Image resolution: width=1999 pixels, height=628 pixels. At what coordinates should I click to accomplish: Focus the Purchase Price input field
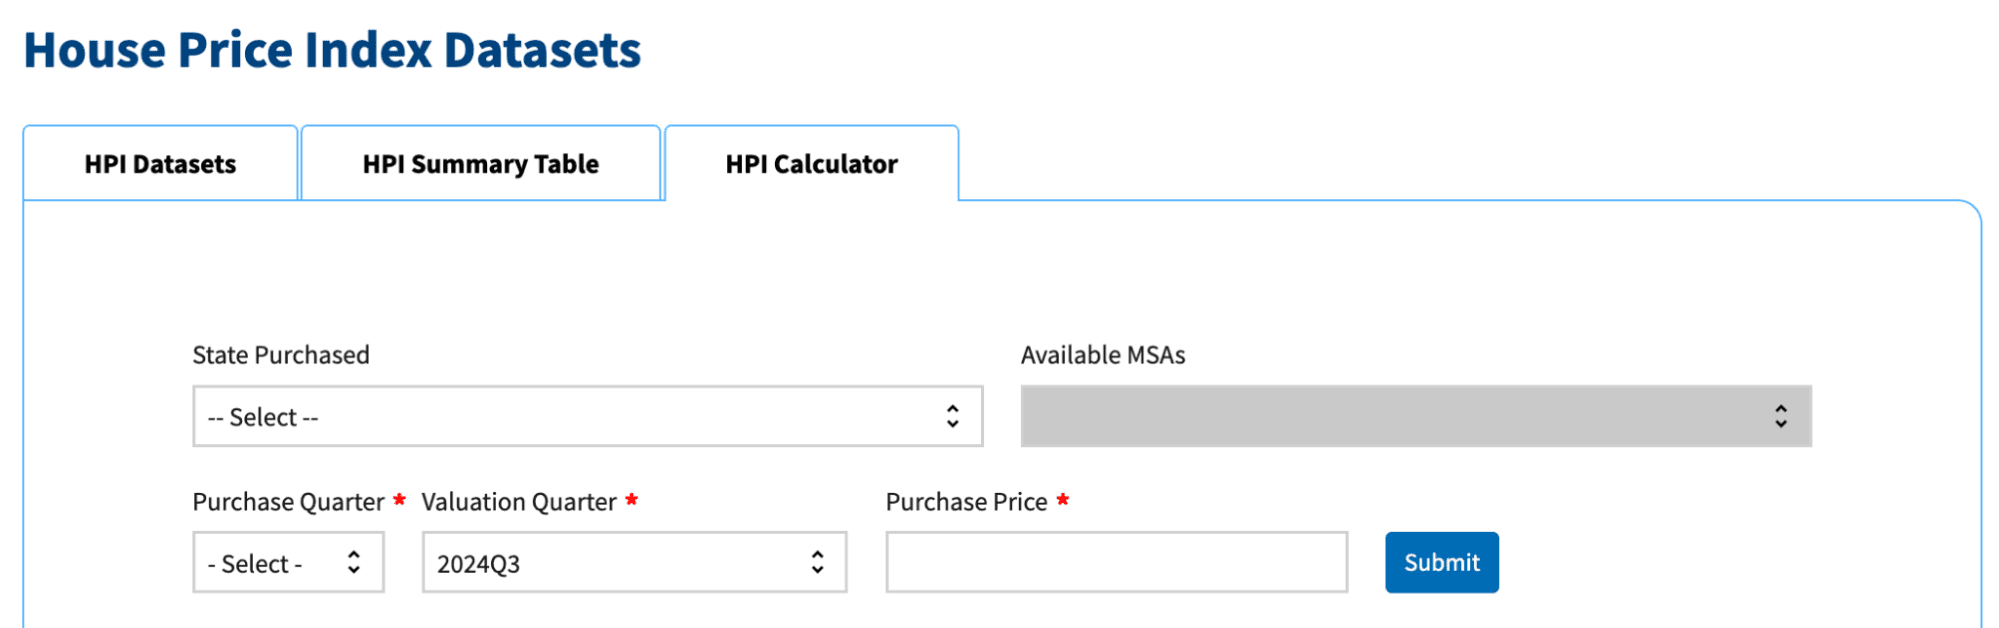1116,562
